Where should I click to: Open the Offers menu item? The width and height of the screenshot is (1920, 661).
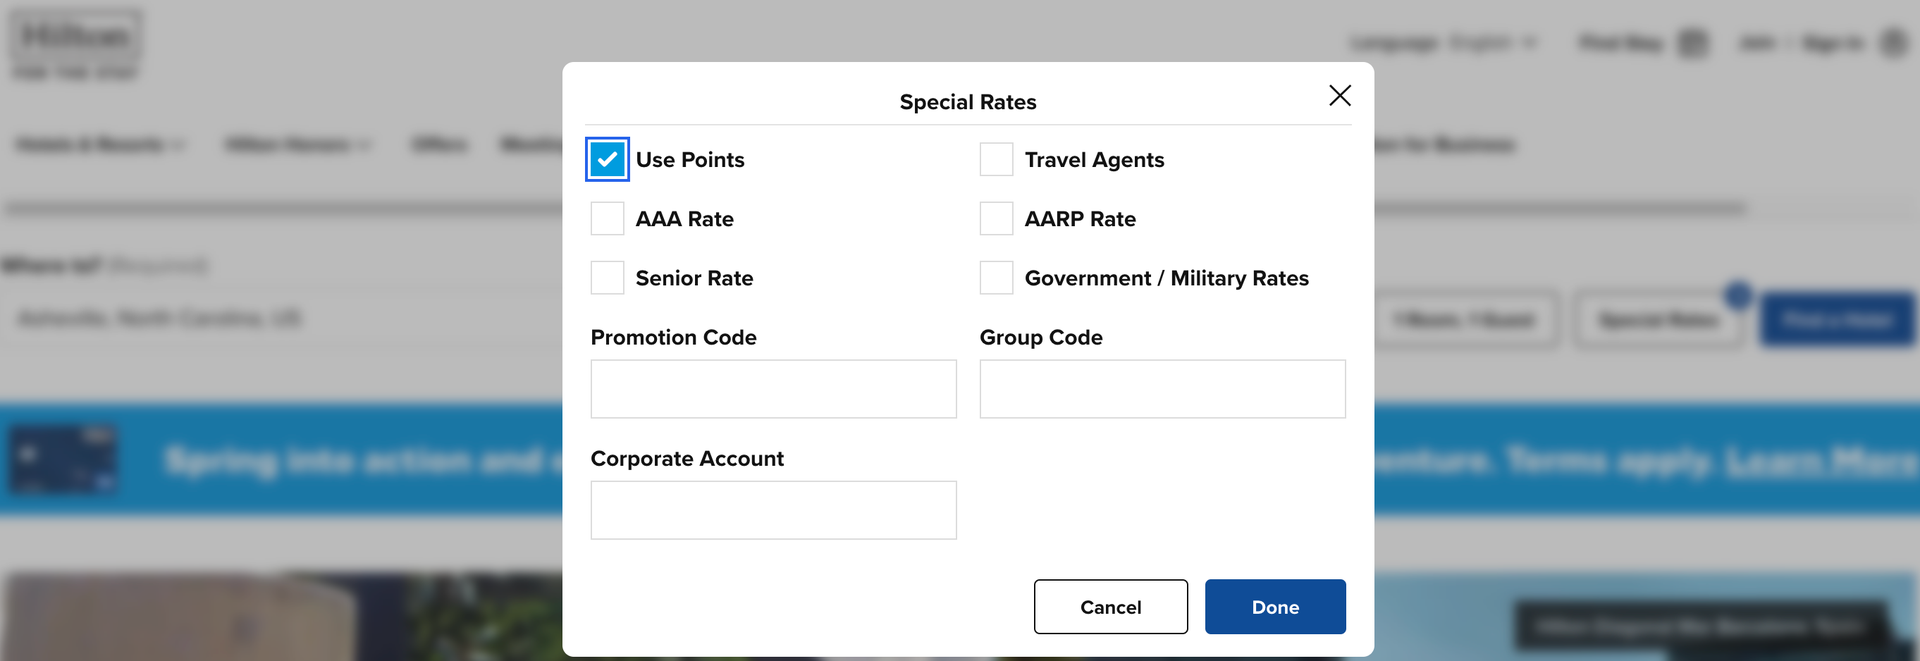point(438,144)
